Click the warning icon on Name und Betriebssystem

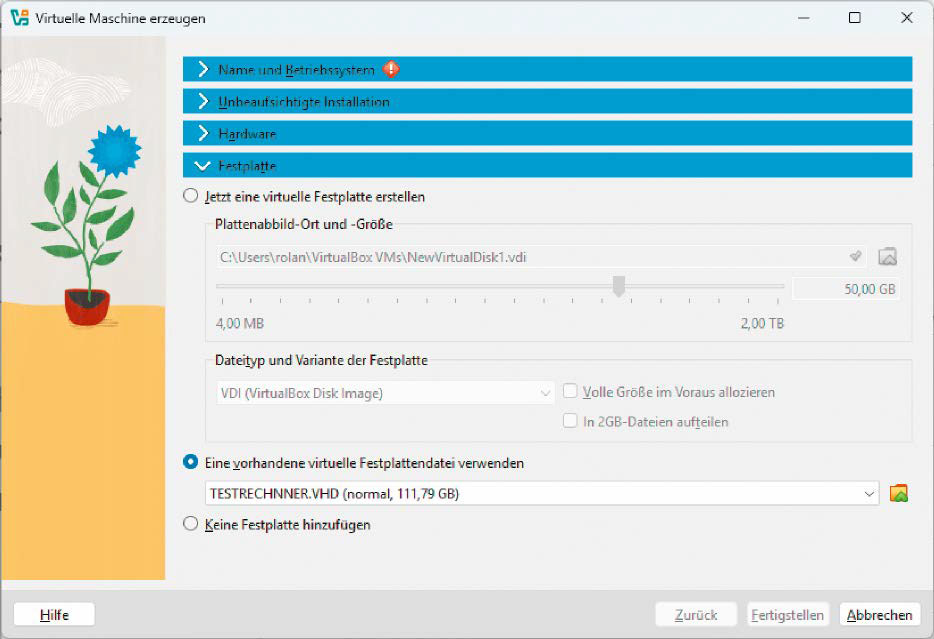[390, 69]
